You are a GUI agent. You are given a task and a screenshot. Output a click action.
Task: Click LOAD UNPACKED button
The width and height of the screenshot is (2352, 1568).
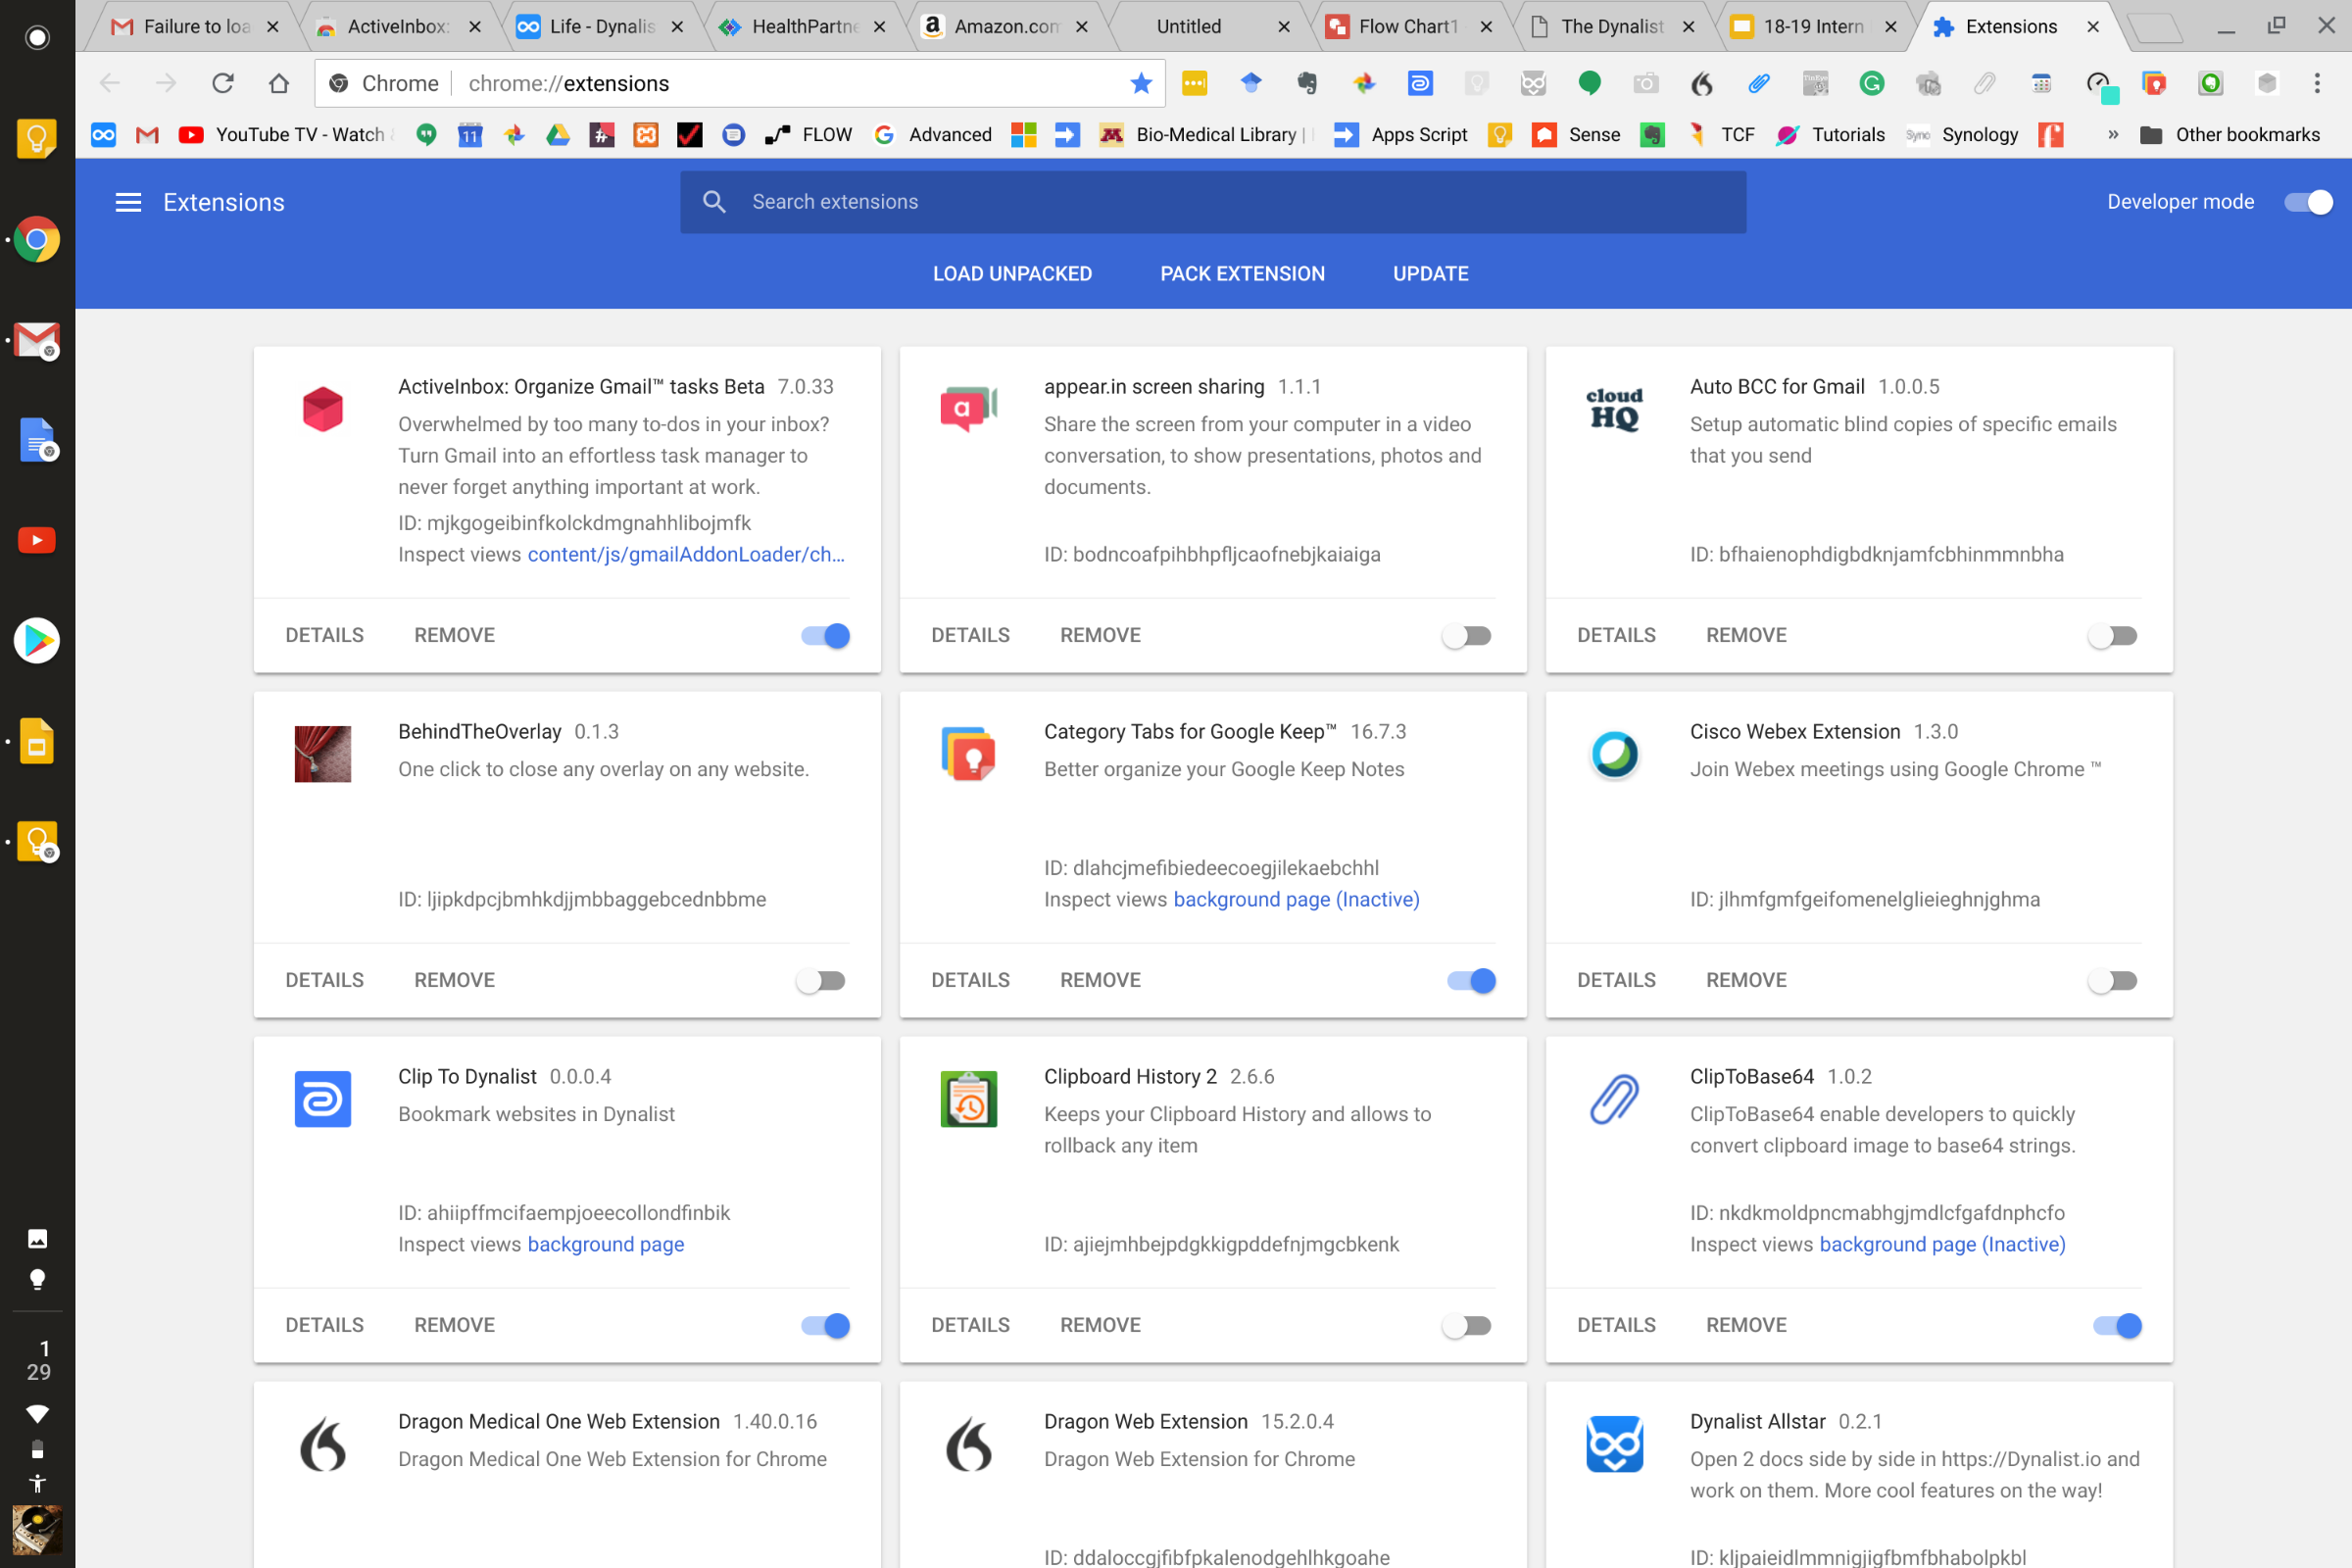[x=1013, y=273]
